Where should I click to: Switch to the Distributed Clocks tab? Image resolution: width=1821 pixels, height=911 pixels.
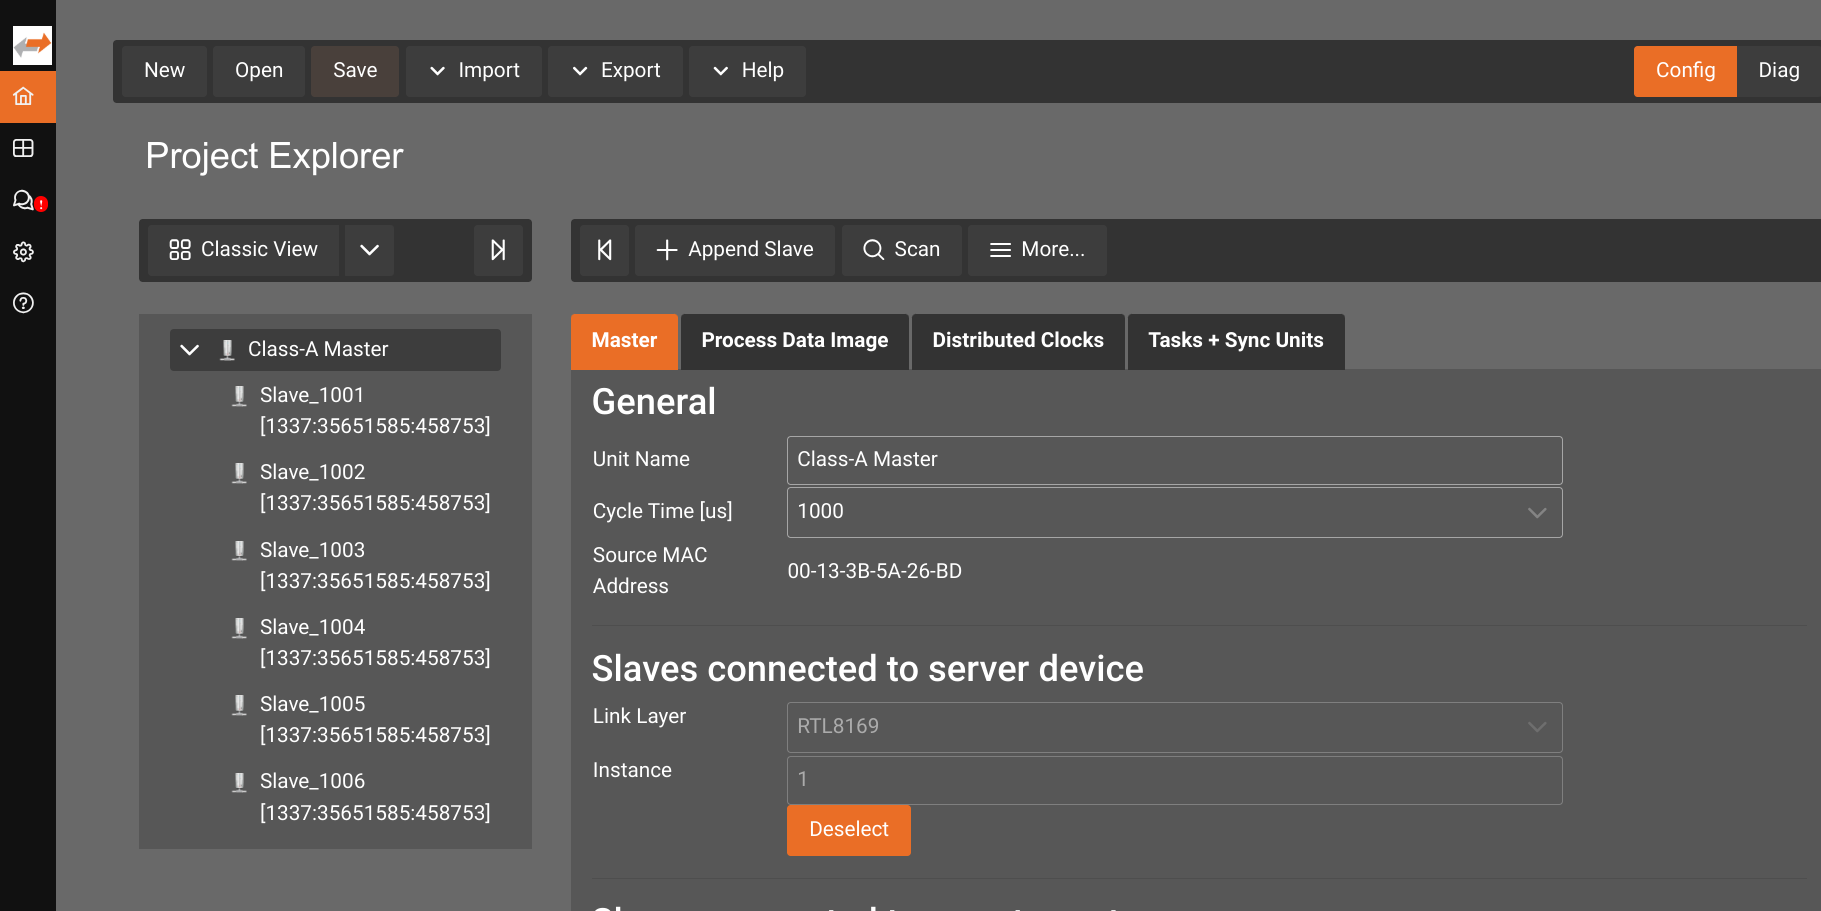pos(1017,341)
